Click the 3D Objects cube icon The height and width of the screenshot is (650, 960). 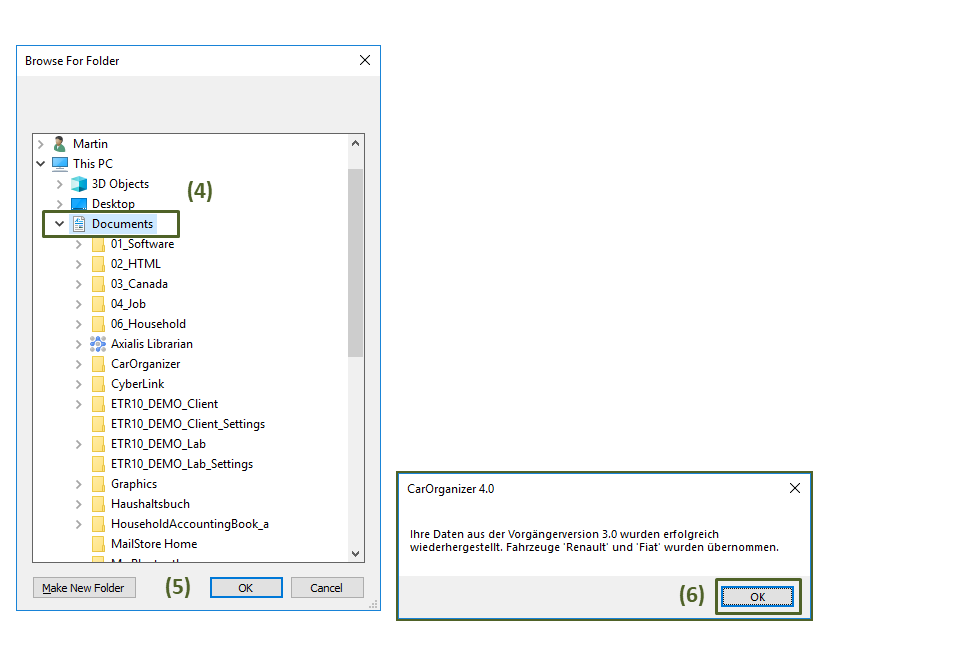[79, 184]
